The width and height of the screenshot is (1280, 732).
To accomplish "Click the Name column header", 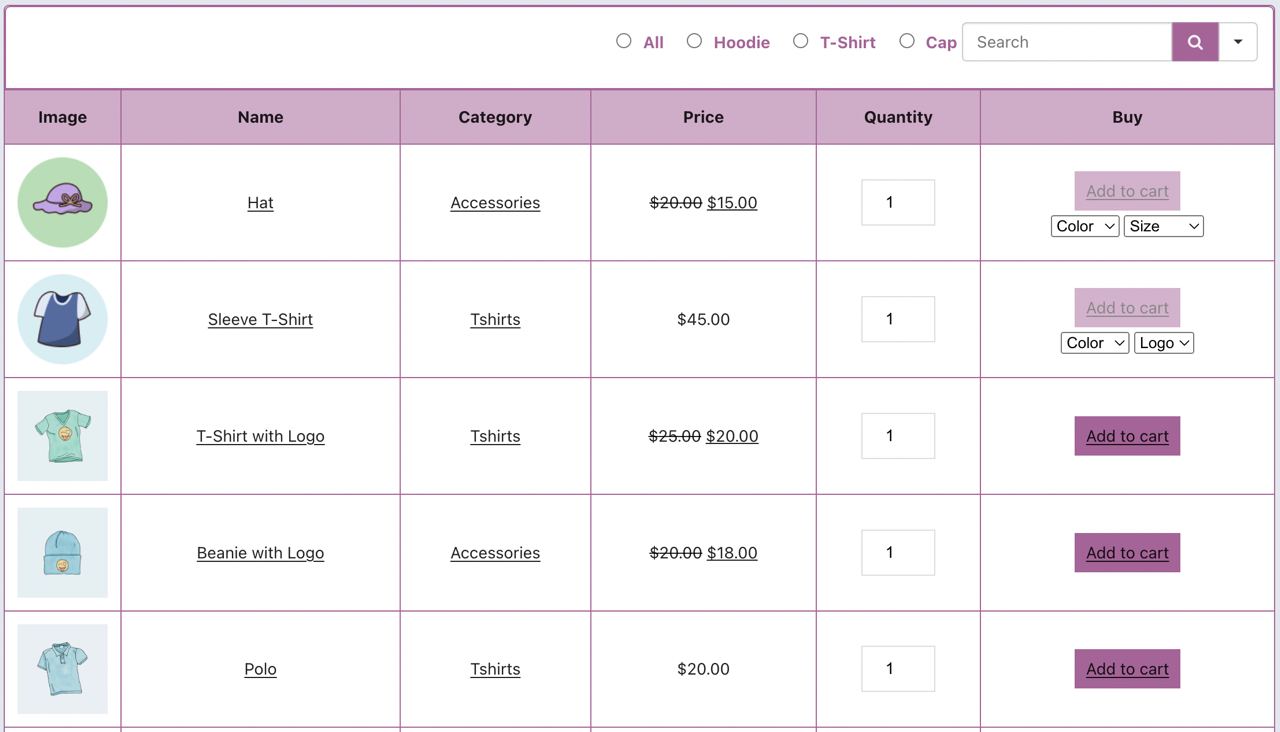I will (260, 117).
